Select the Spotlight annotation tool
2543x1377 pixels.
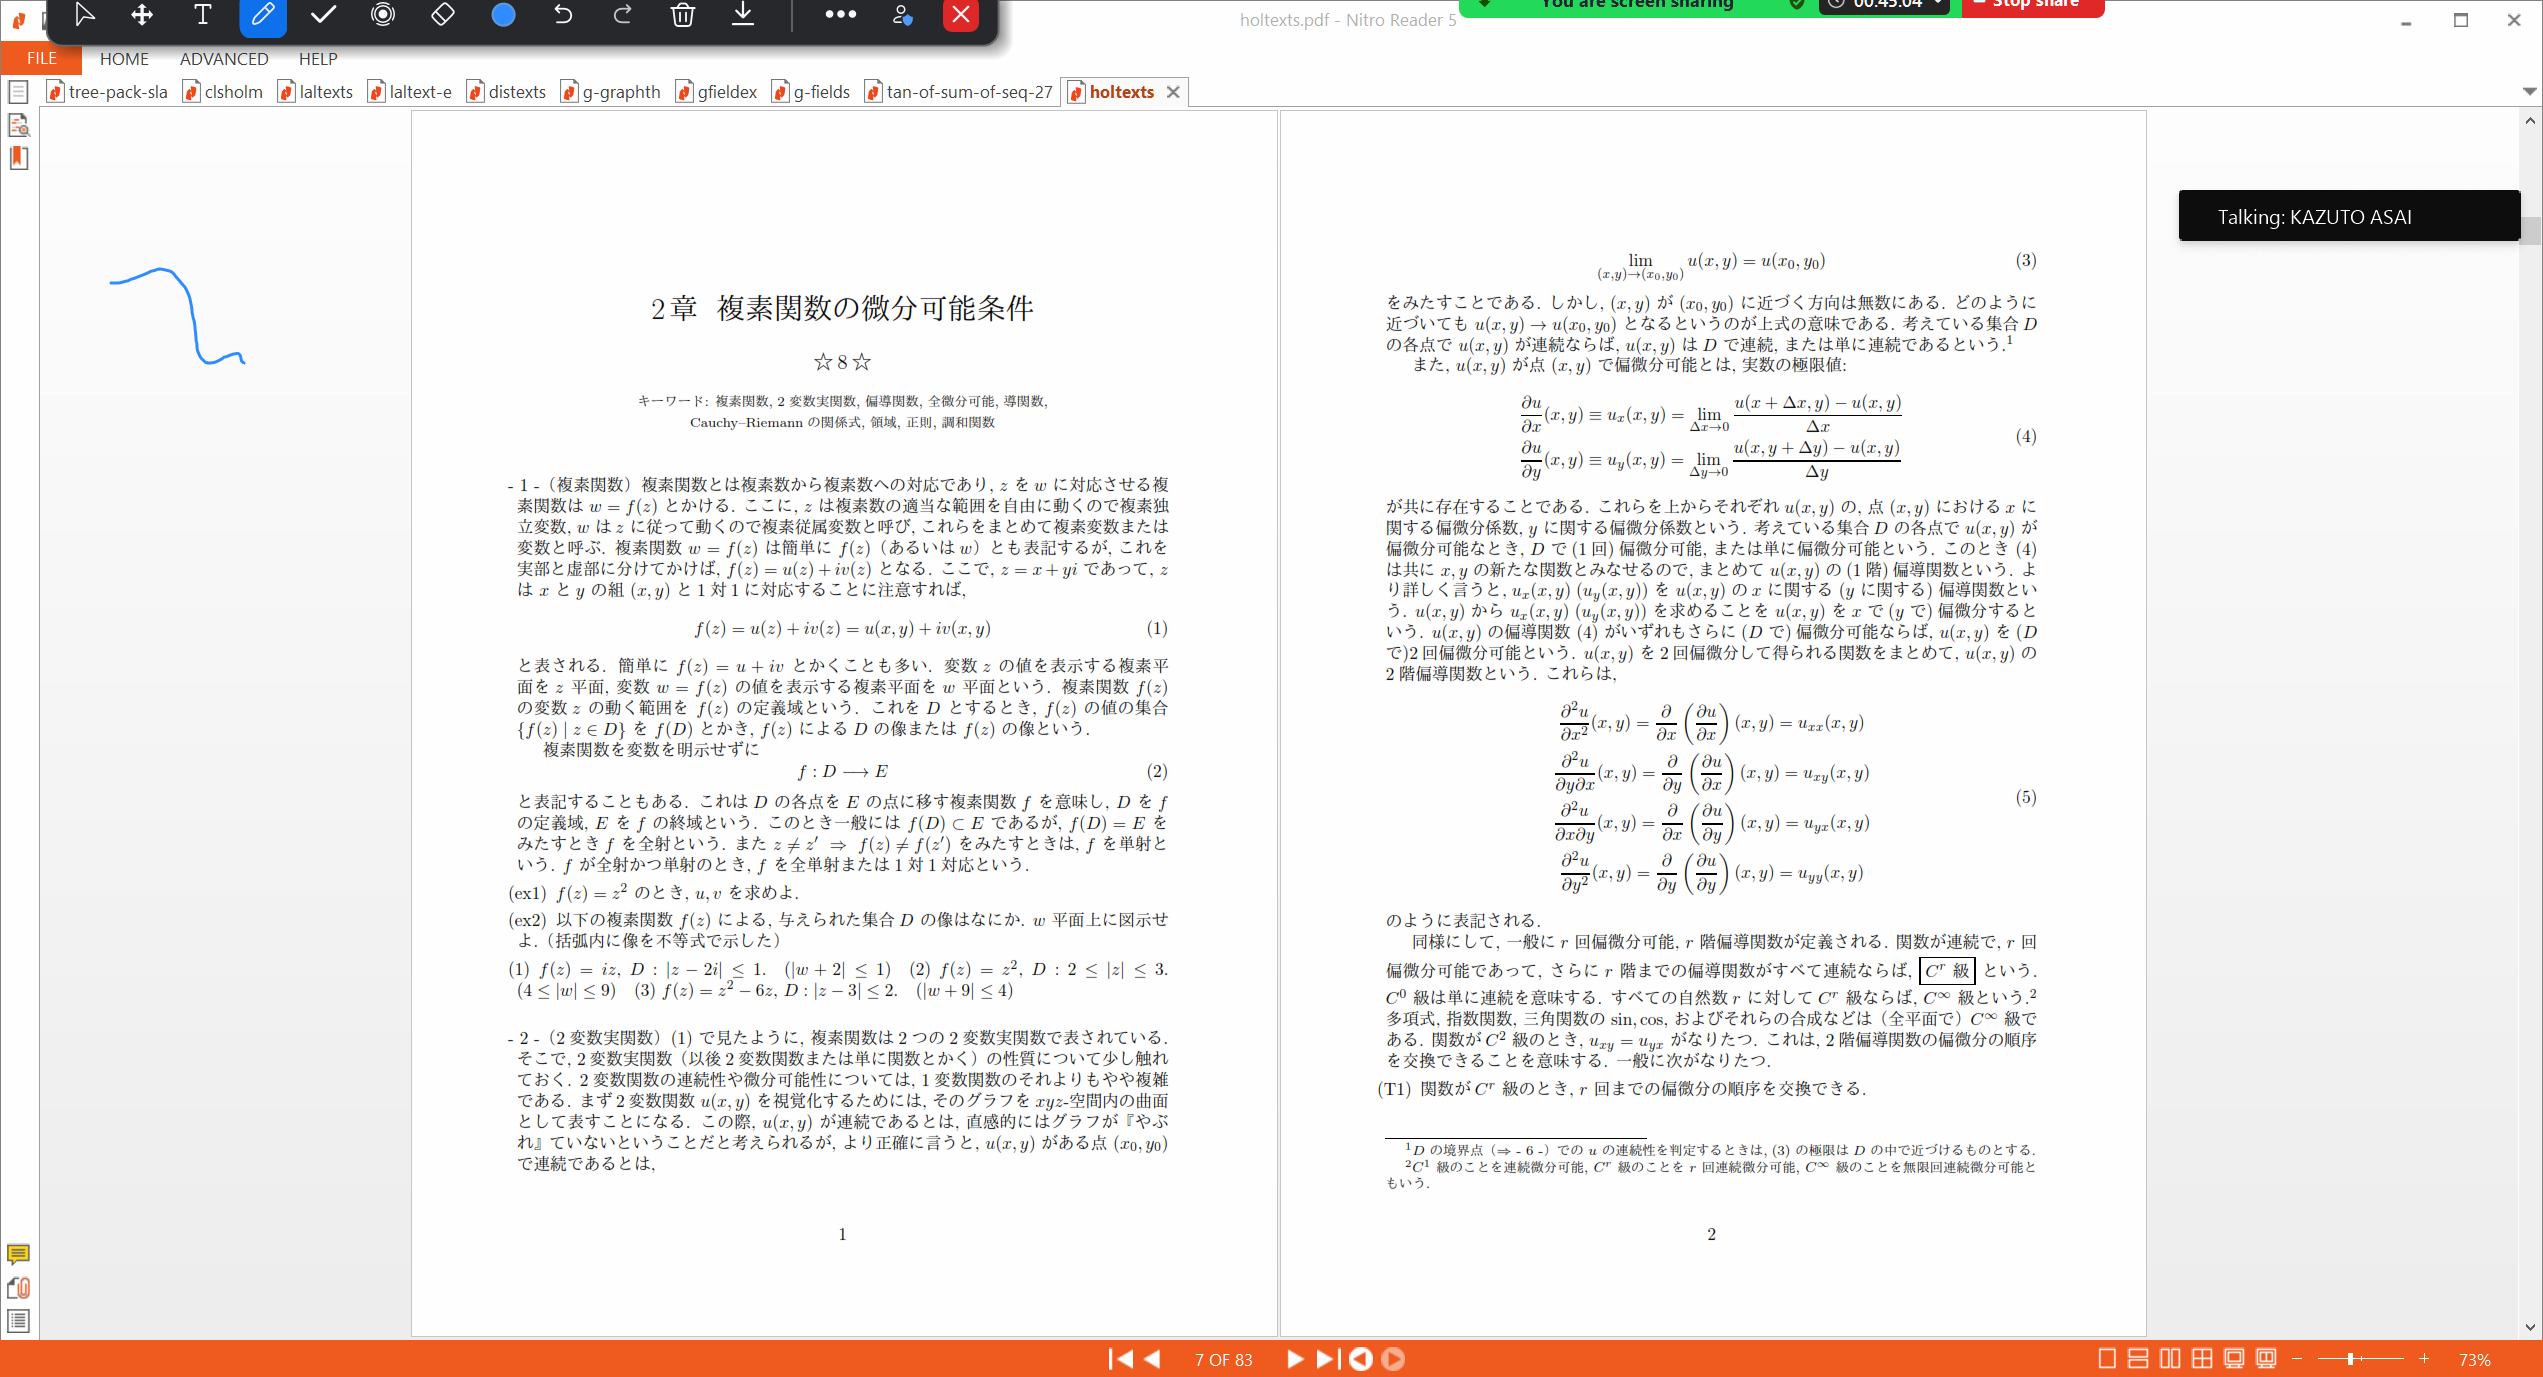(383, 15)
